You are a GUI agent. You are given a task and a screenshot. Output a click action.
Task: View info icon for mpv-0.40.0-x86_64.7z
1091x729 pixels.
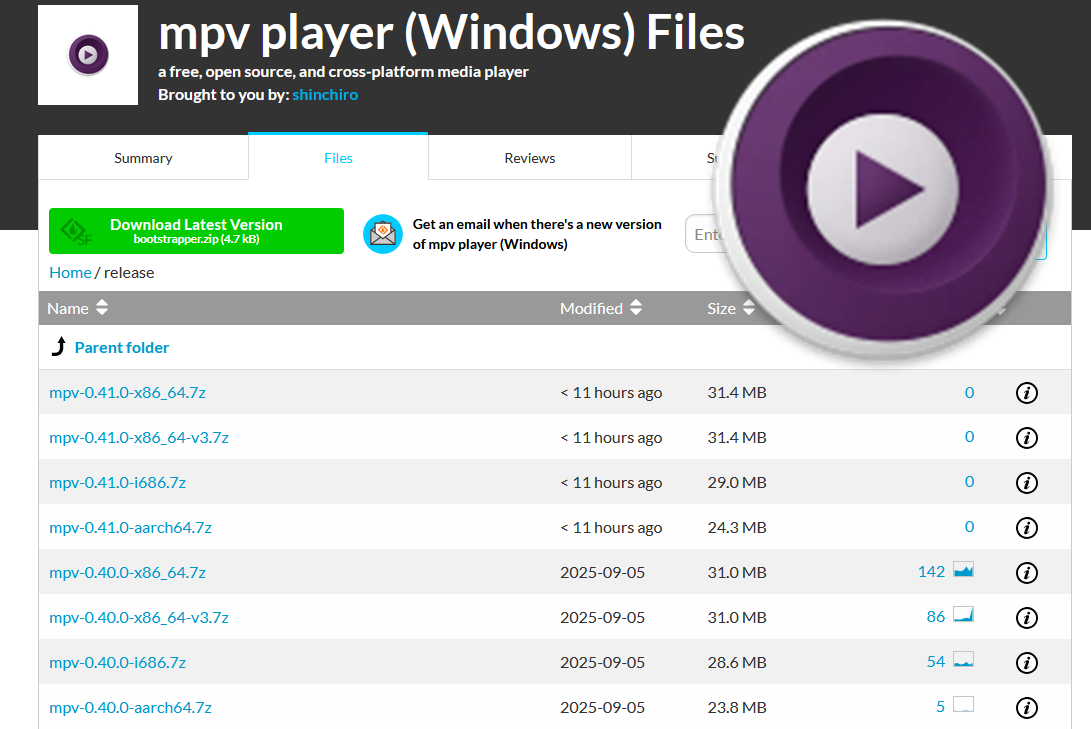click(1027, 572)
